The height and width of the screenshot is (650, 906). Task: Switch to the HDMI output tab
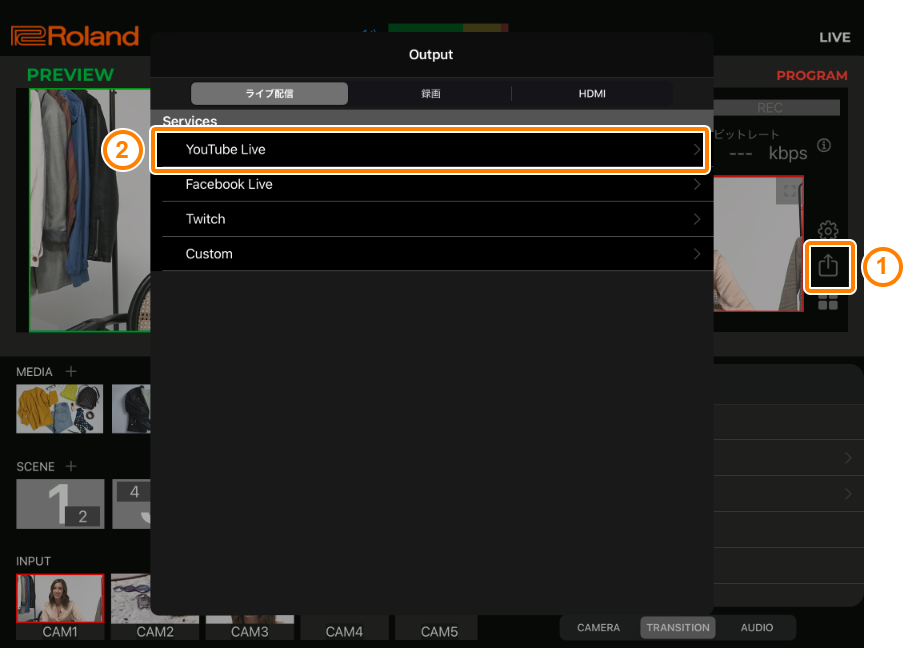592,94
